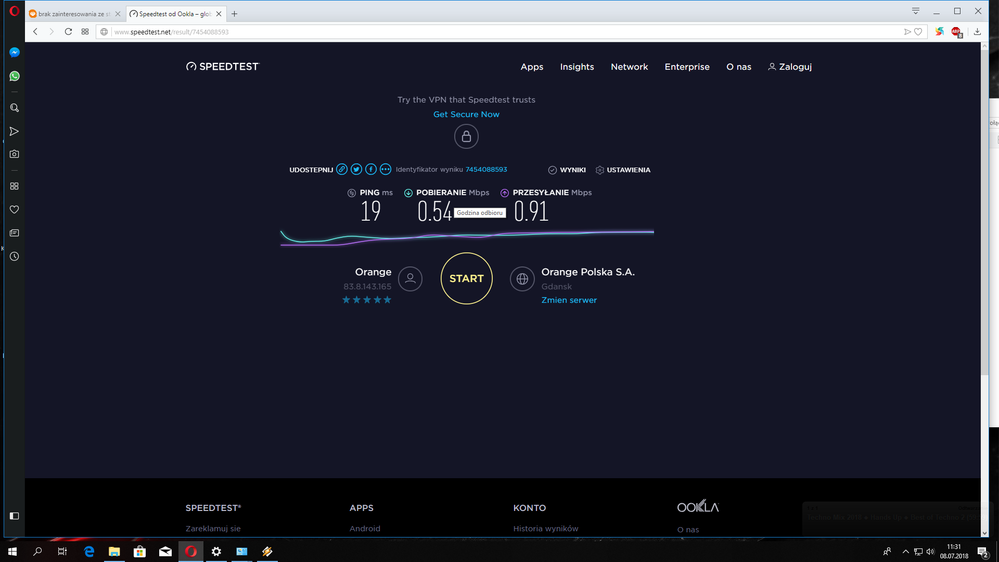Reload the Speedtest page
Image resolution: width=999 pixels, height=562 pixels.
coord(68,32)
